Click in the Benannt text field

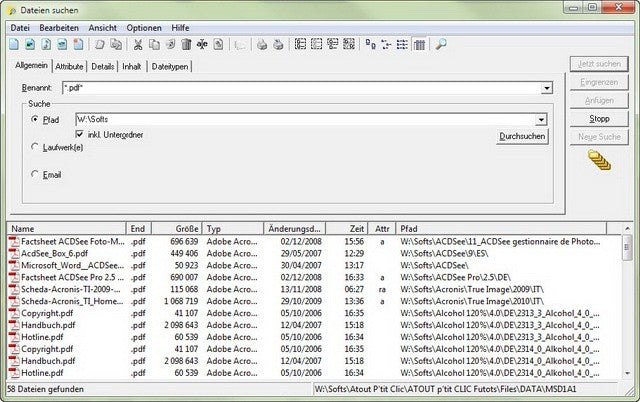[x=302, y=88]
